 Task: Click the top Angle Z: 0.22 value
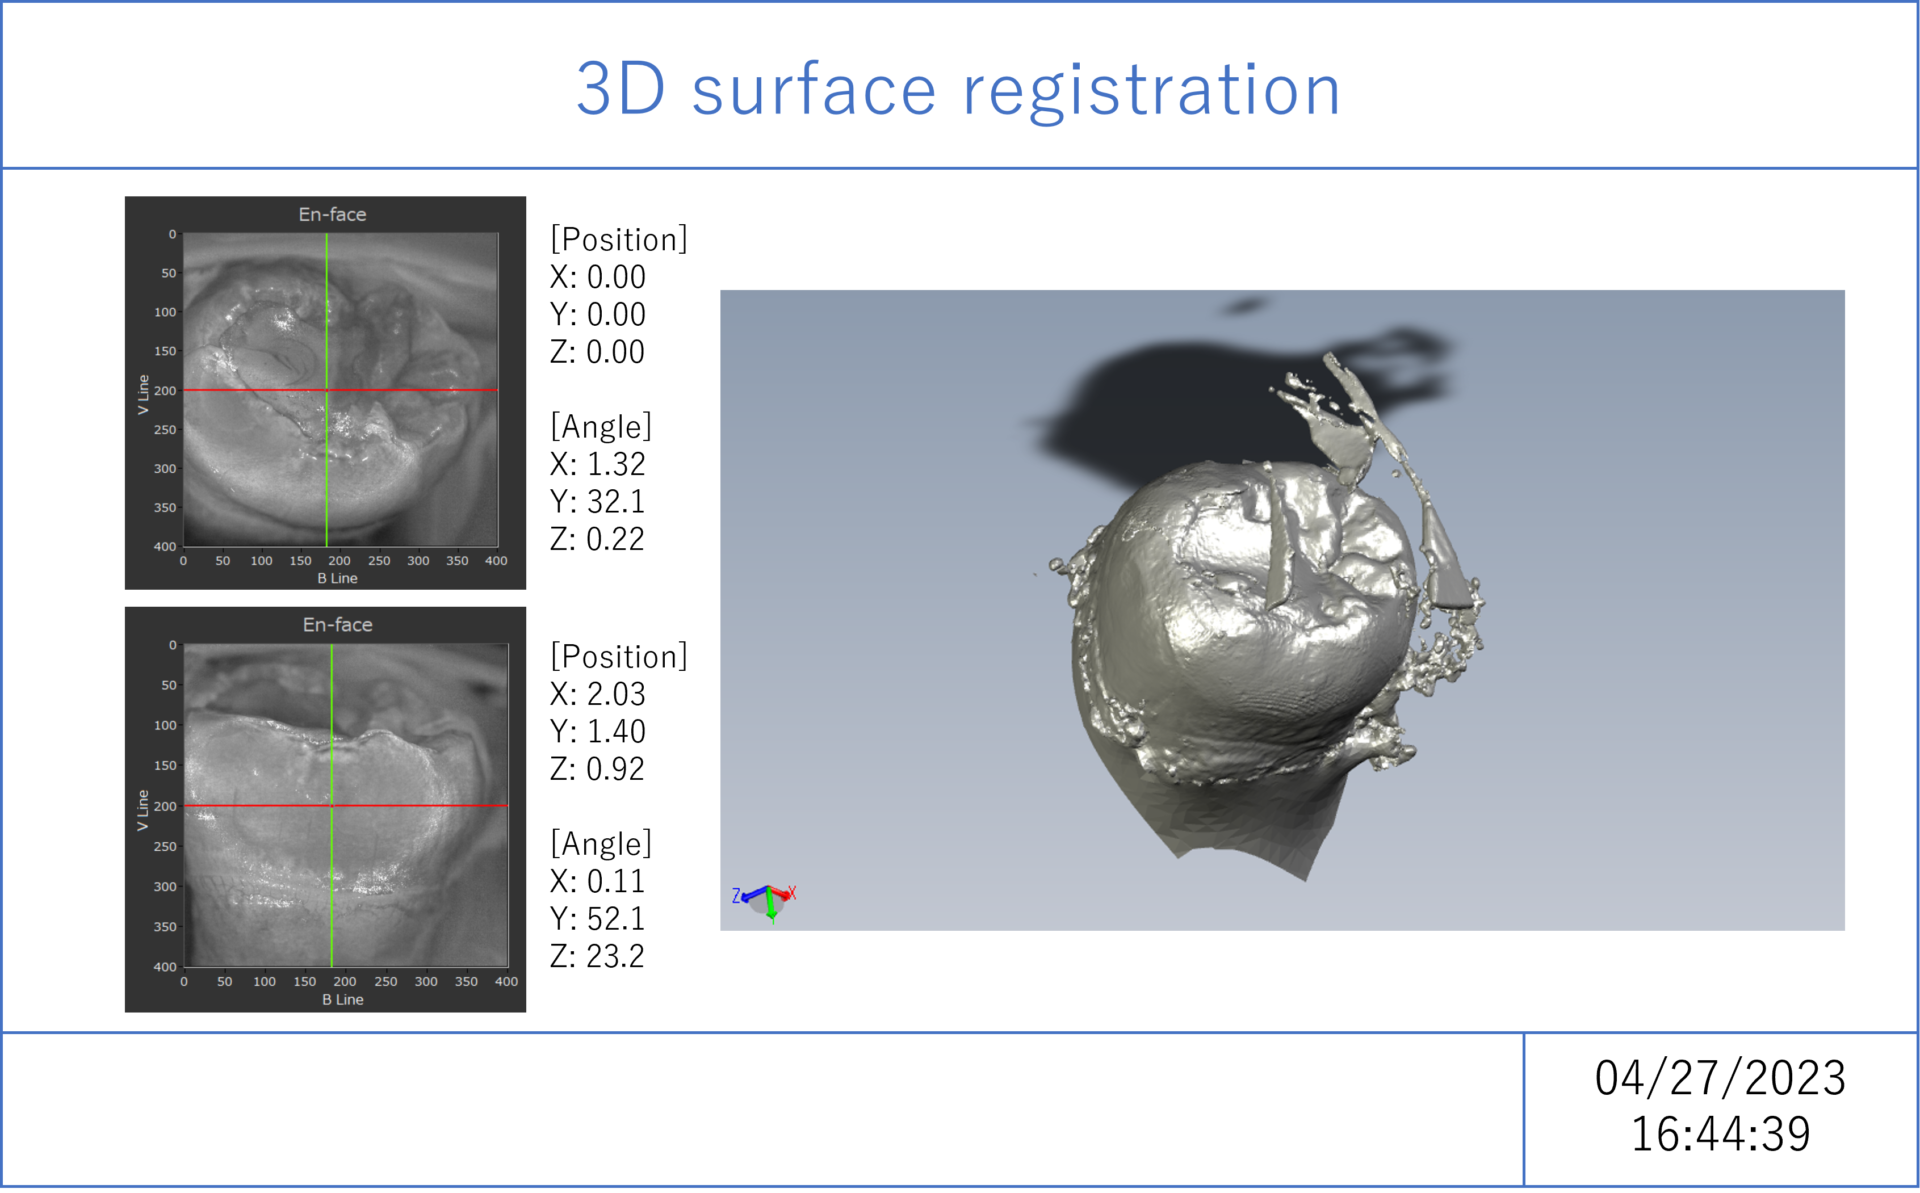(x=597, y=539)
